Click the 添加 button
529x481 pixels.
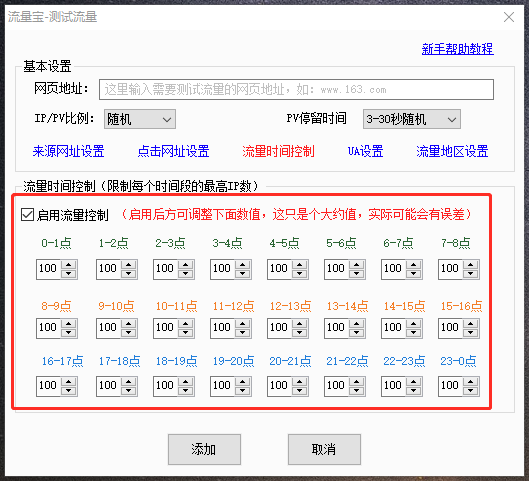204,449
